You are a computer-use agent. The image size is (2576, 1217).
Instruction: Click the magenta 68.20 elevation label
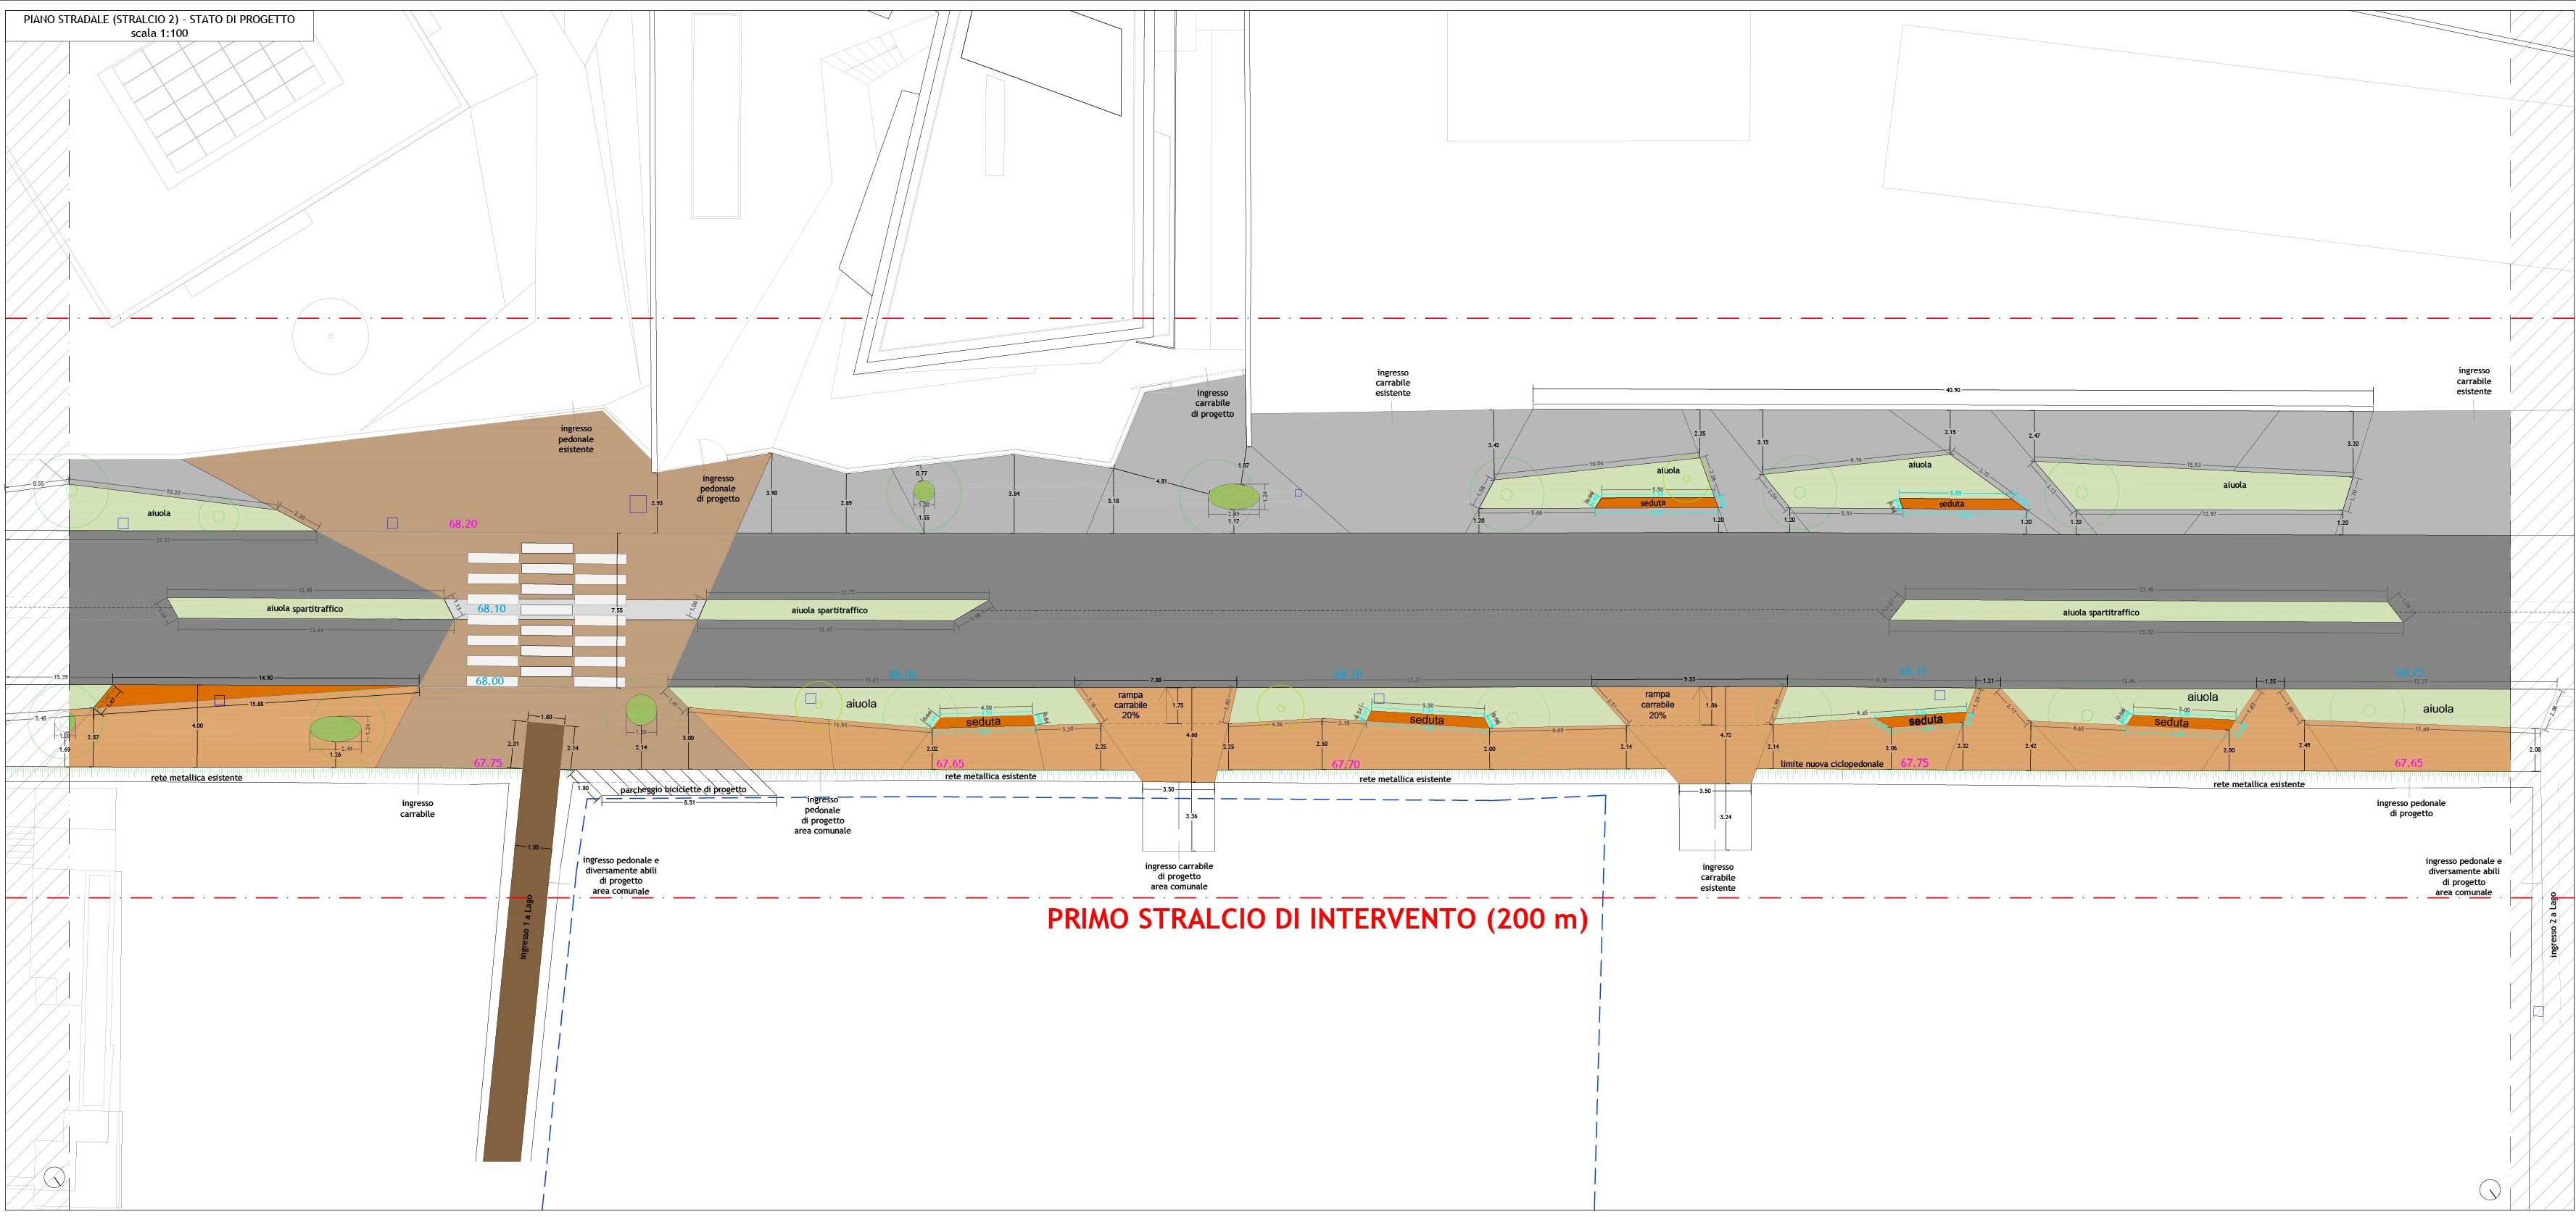(x=463, y=524)
